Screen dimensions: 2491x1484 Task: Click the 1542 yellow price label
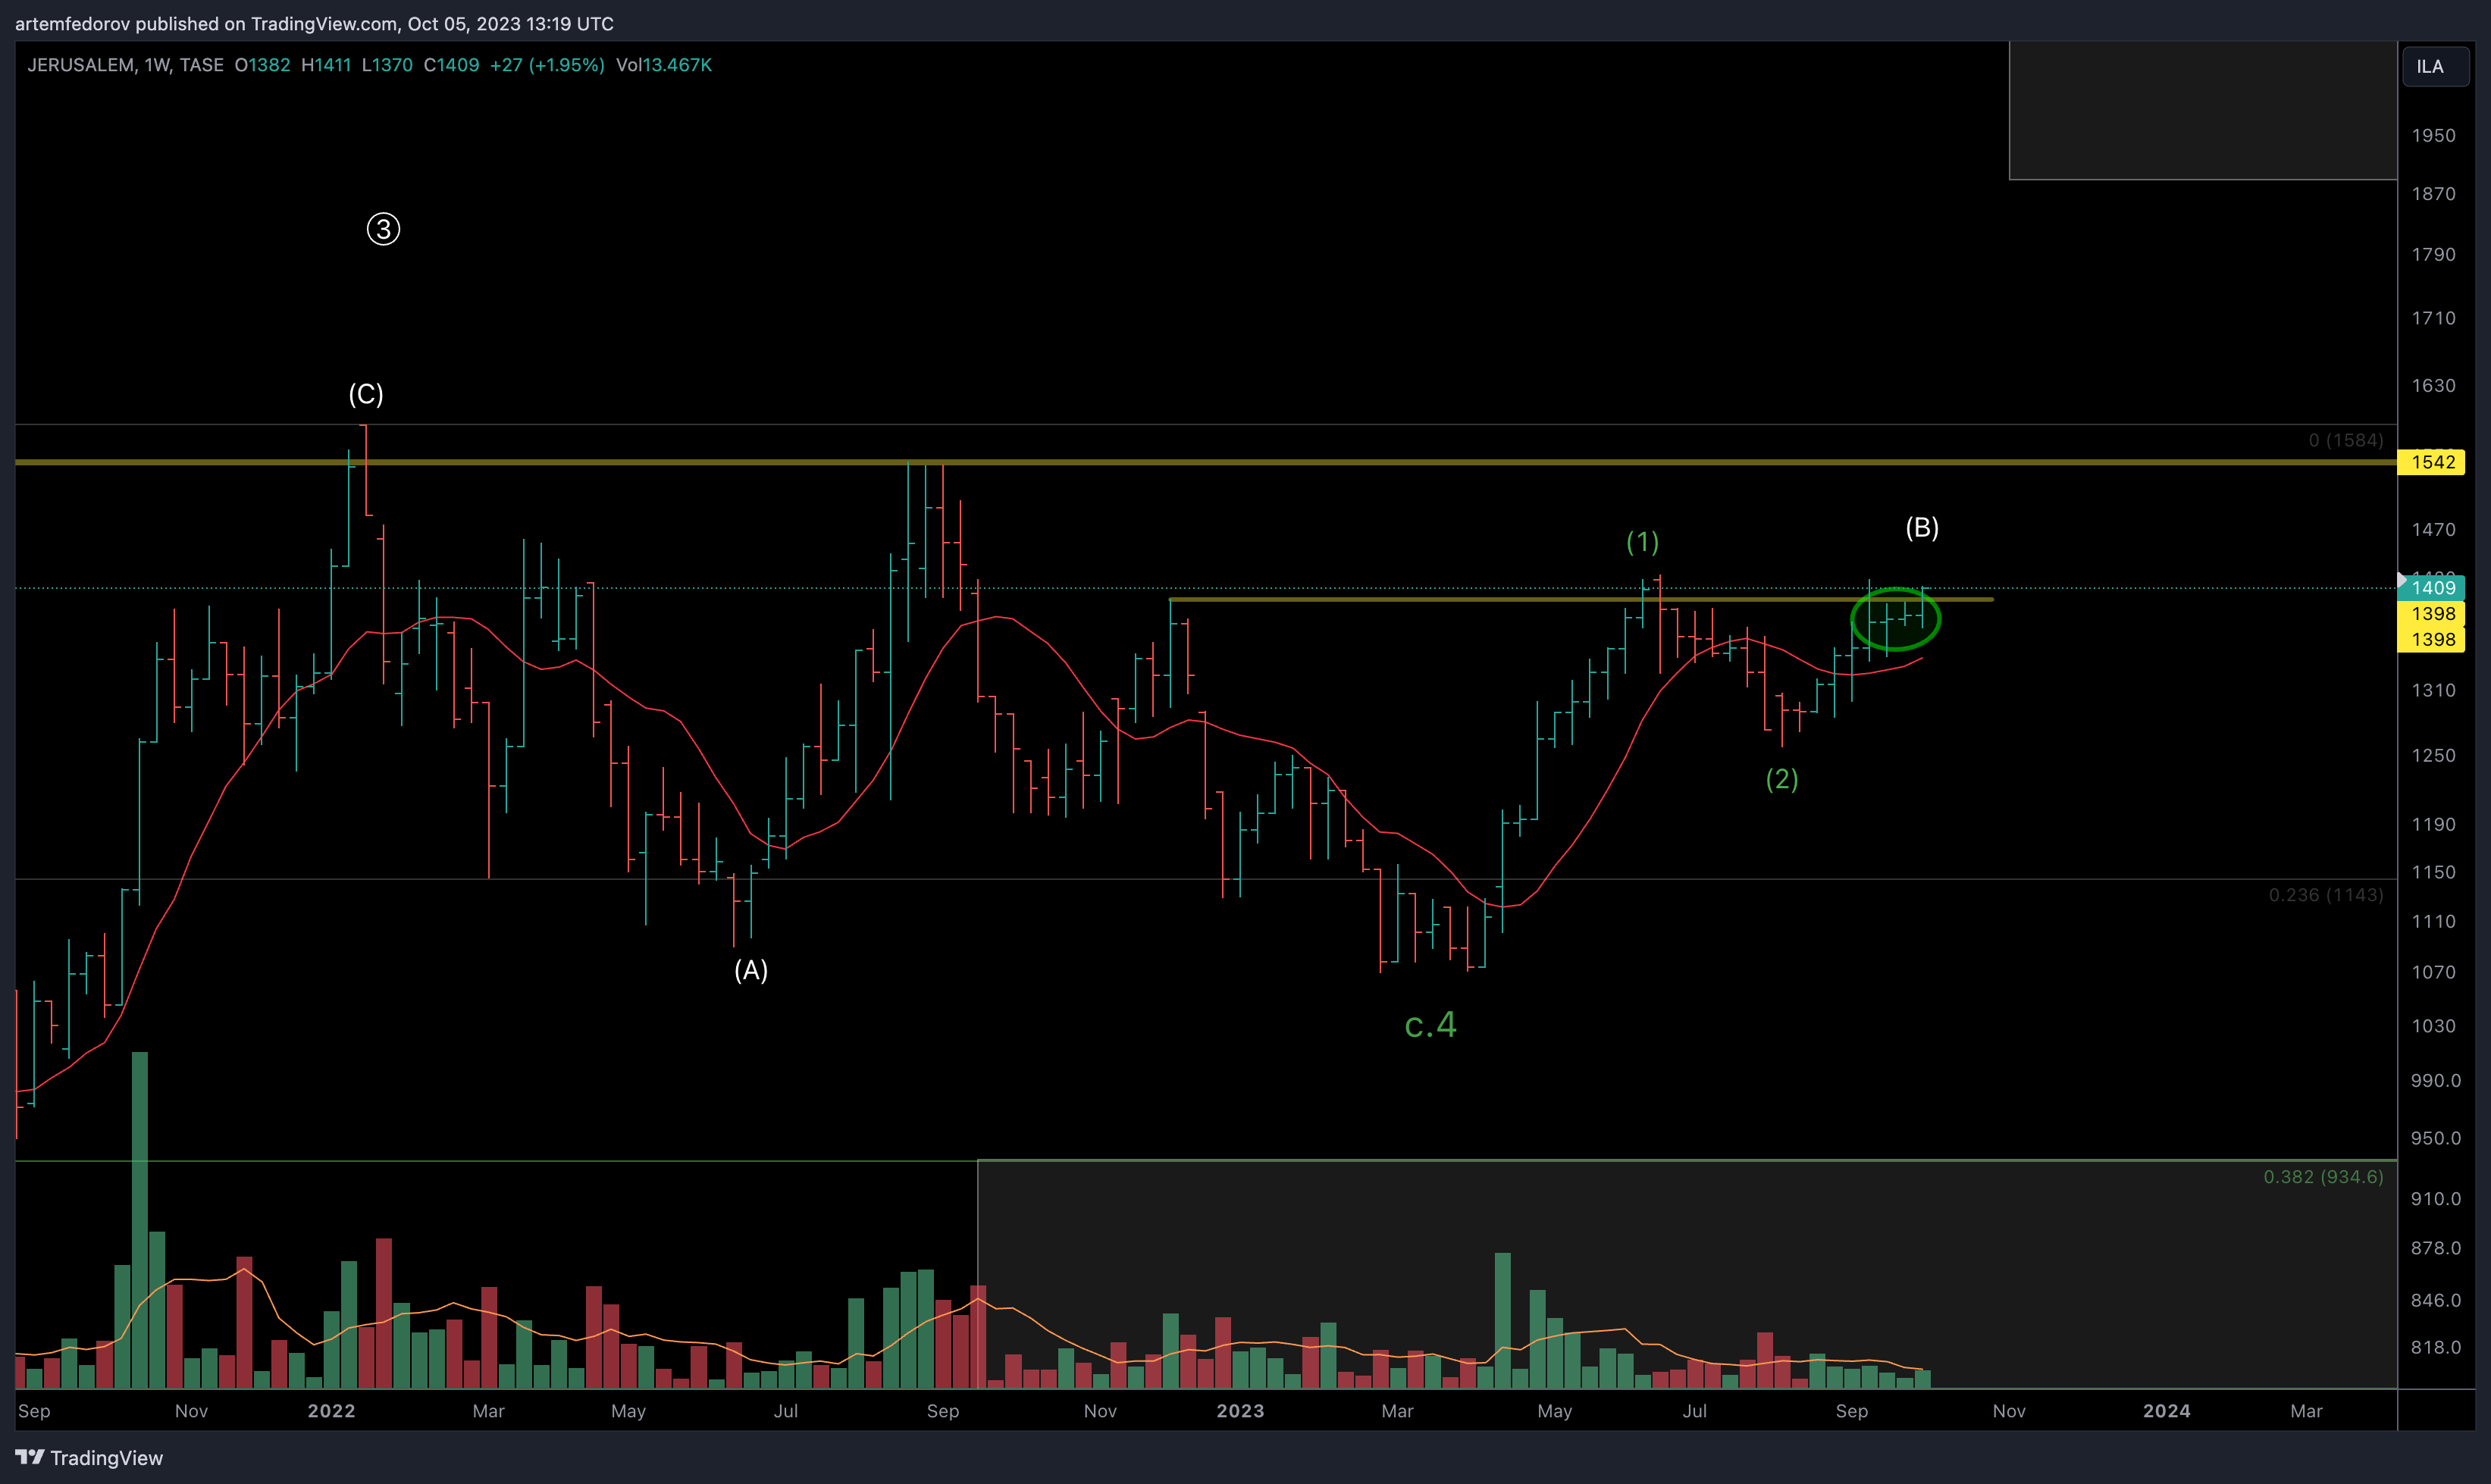coord(2431,462)
